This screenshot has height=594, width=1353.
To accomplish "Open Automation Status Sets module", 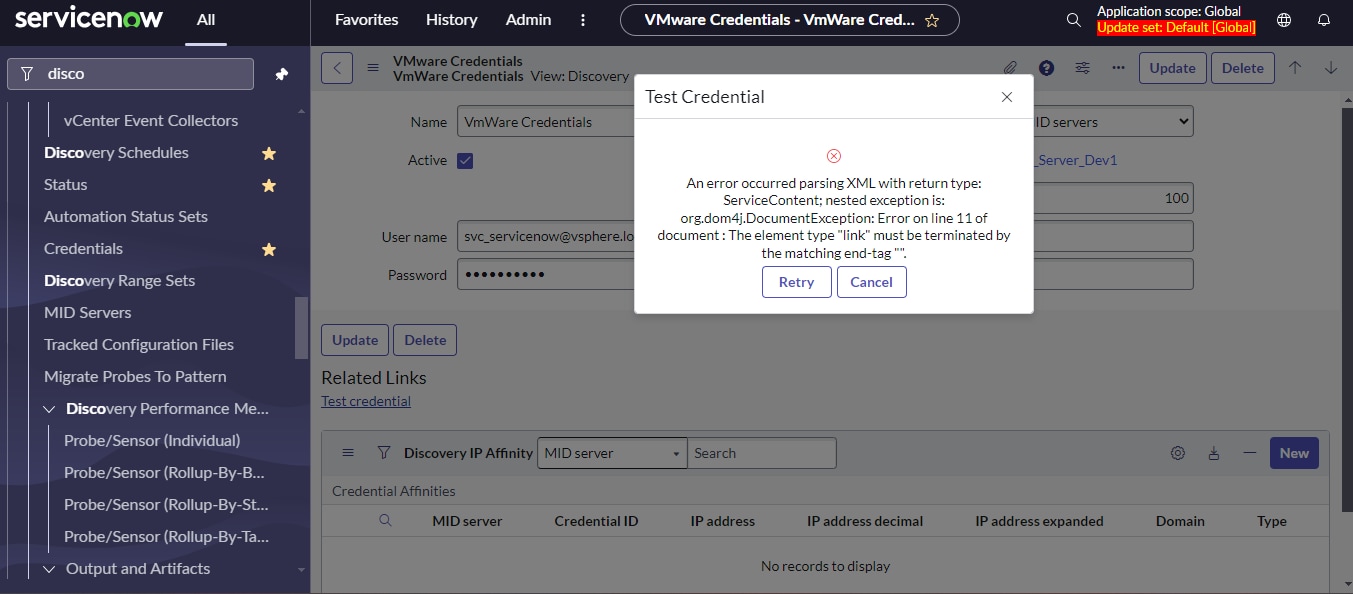I will pos(126,217).
